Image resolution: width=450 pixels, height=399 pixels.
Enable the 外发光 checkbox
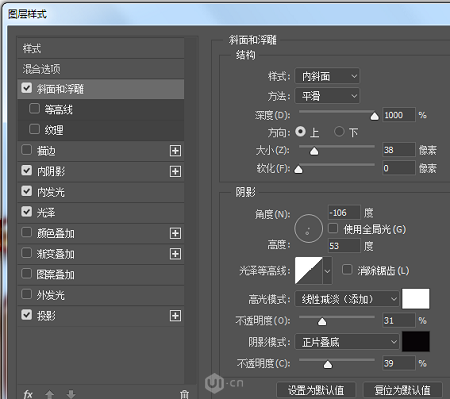(27, 294)
